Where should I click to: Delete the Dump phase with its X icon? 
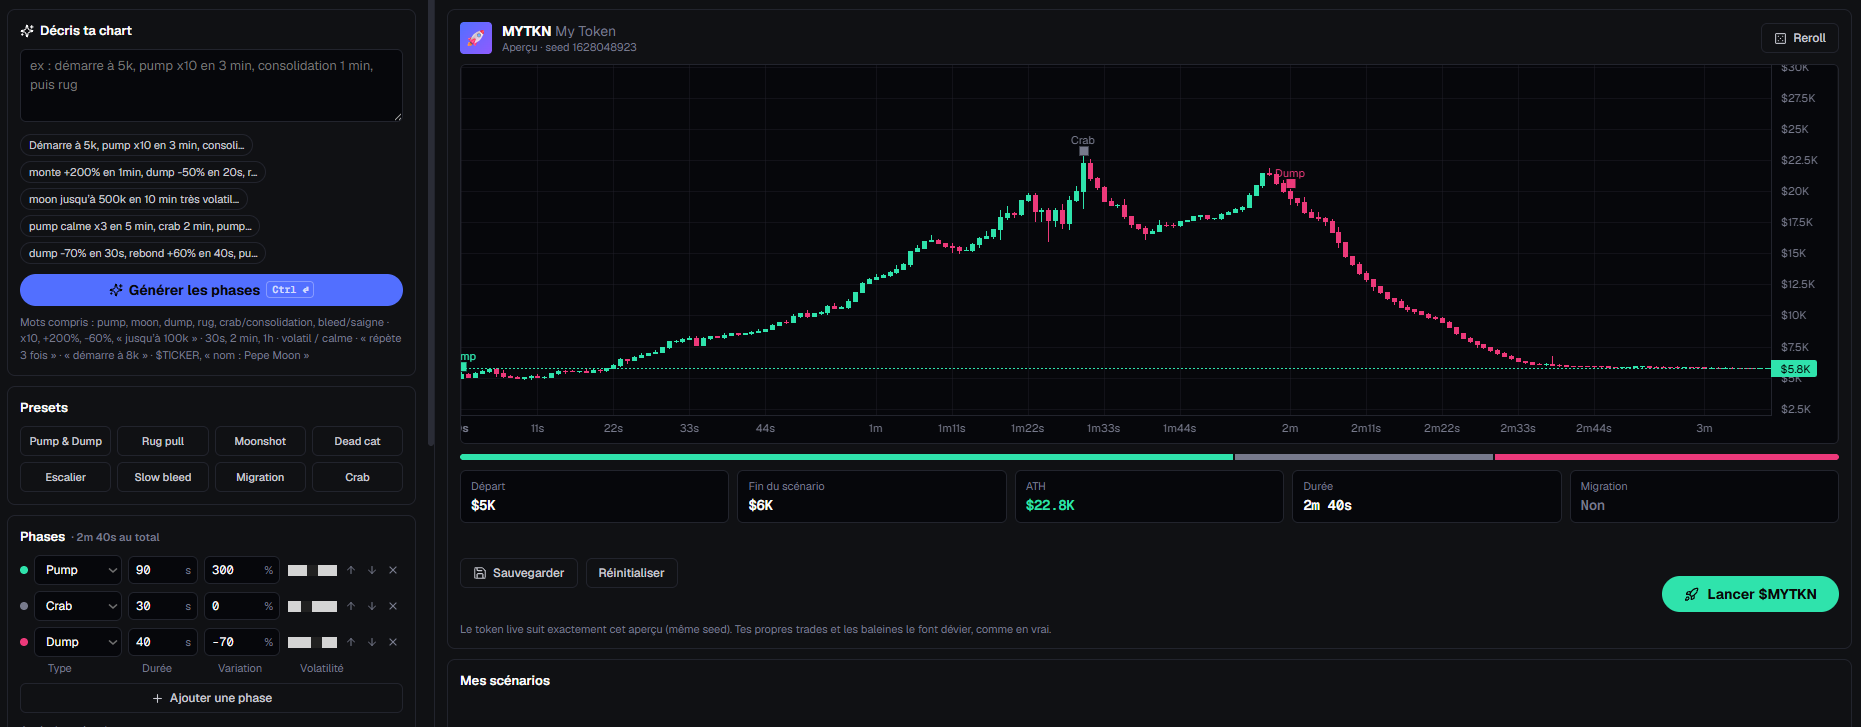click(x=393, y=642)
